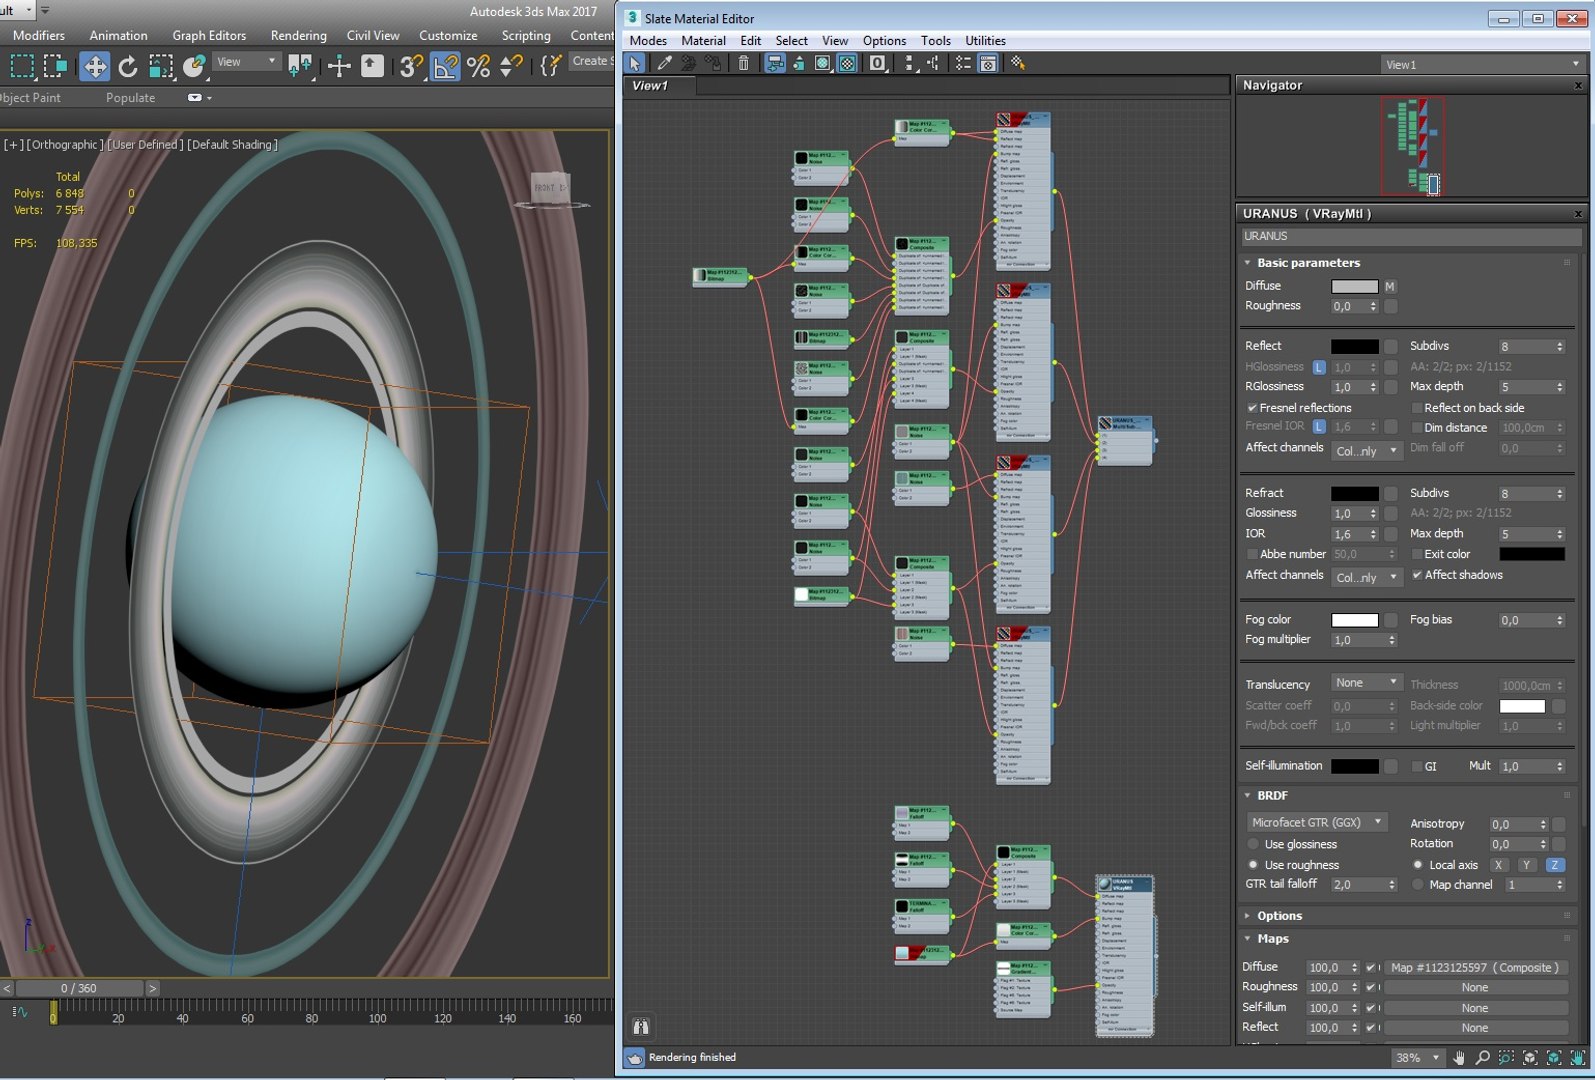This screenshot has height=1080, width=1595.
Task: Click the M button next to Diffuse
Action: point(1390,287)
